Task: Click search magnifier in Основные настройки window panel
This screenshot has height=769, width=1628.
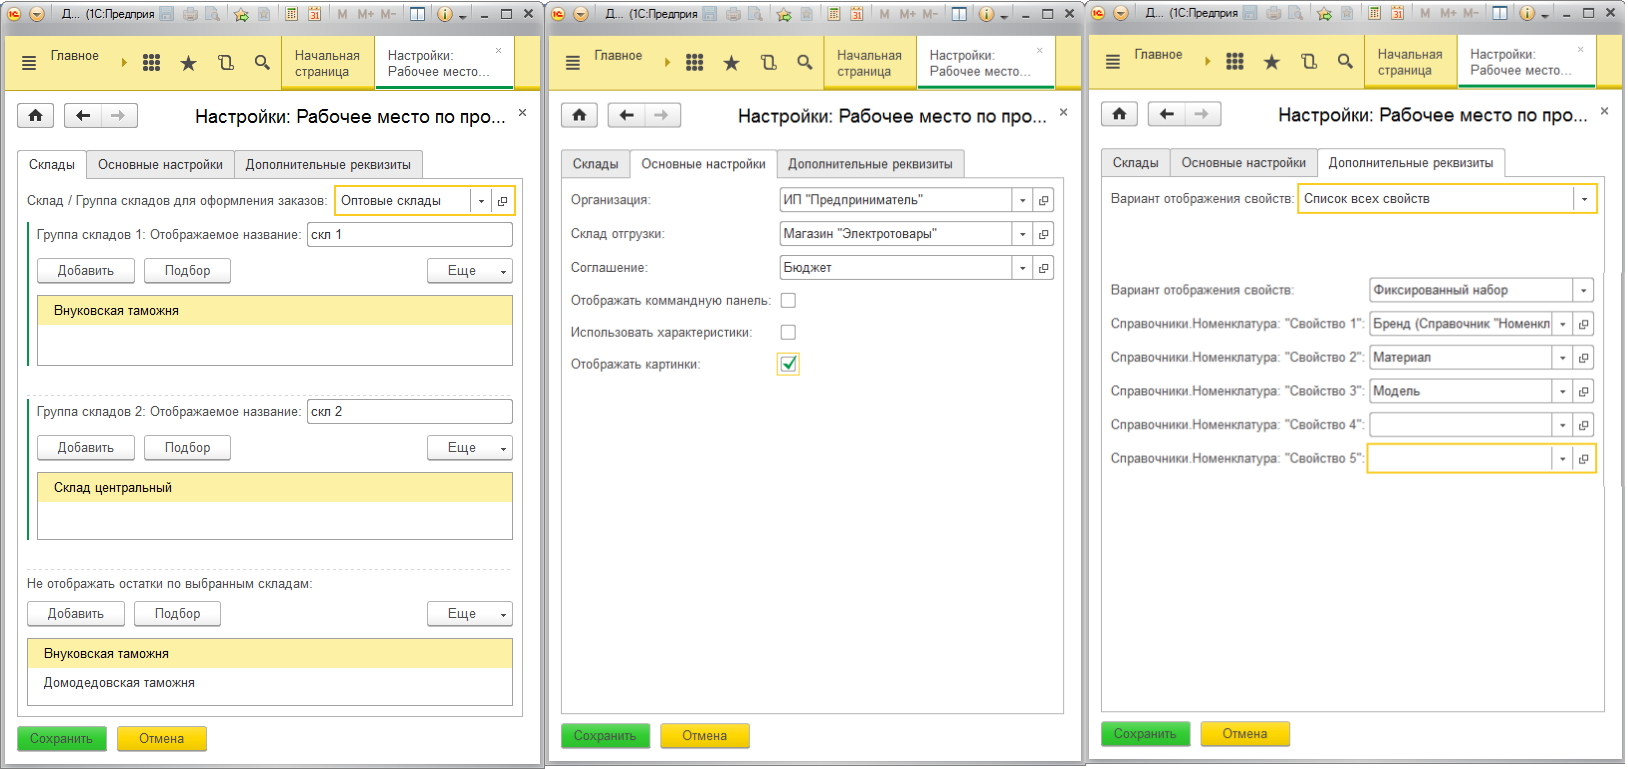Action: (805, 63)
